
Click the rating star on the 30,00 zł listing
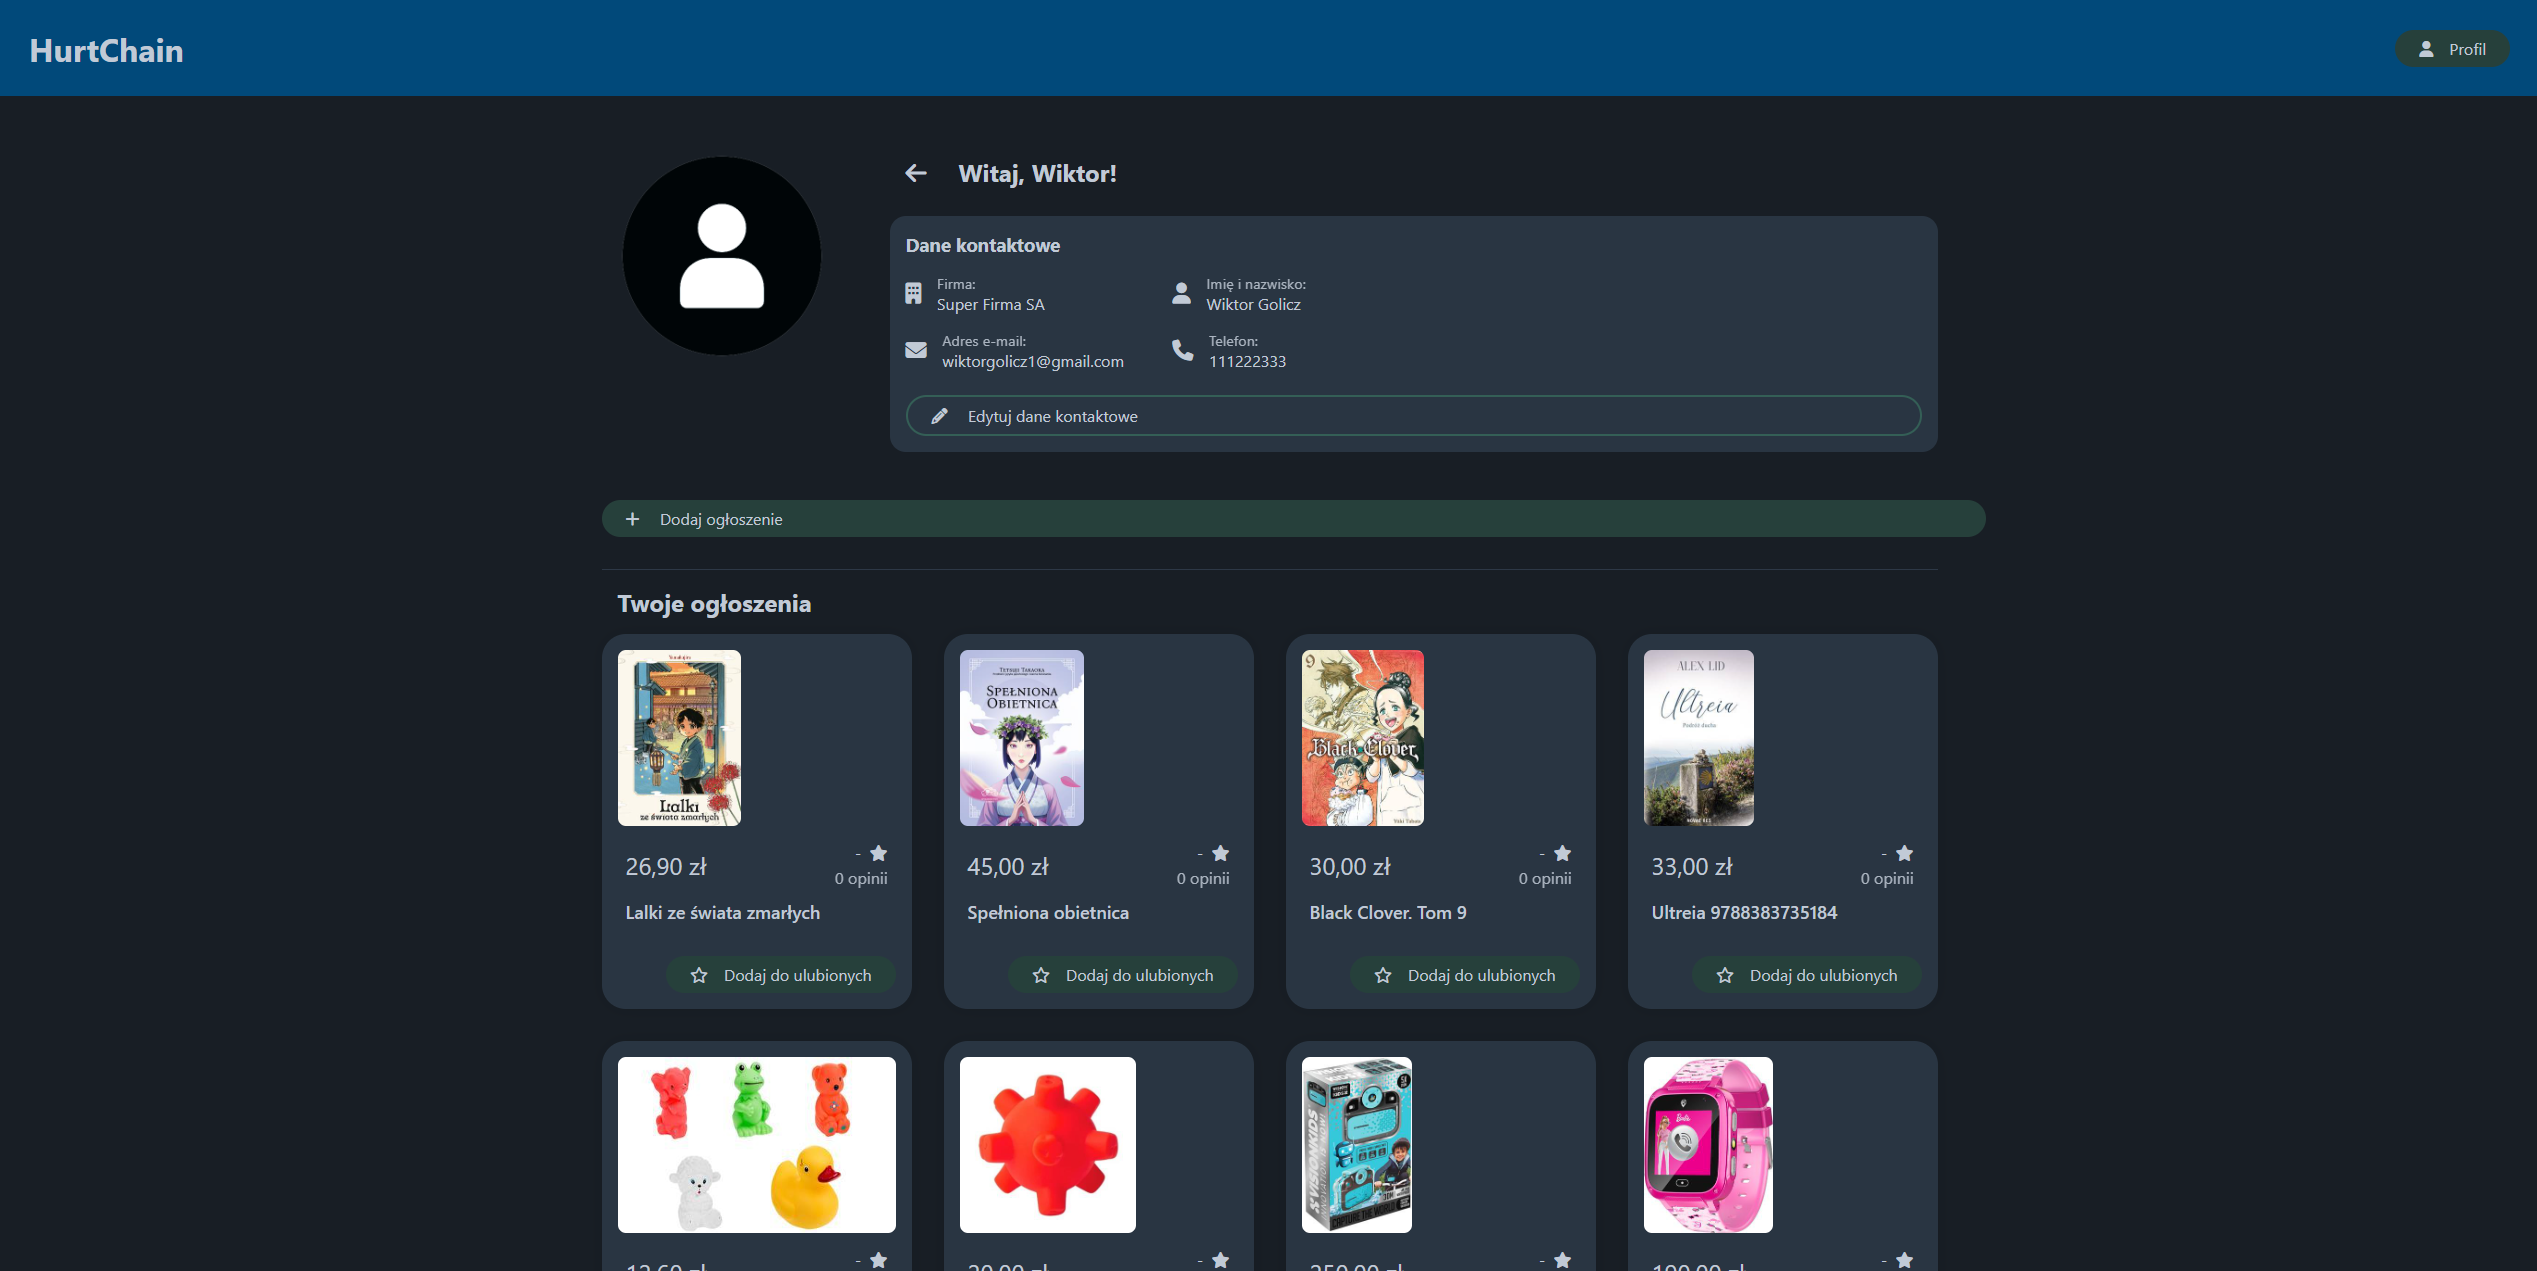(x=1562, y=853)
